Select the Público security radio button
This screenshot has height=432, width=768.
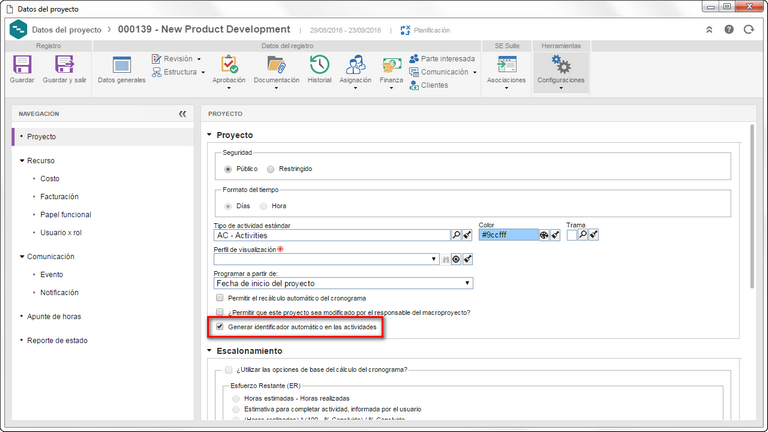click(x=228, y=169)
